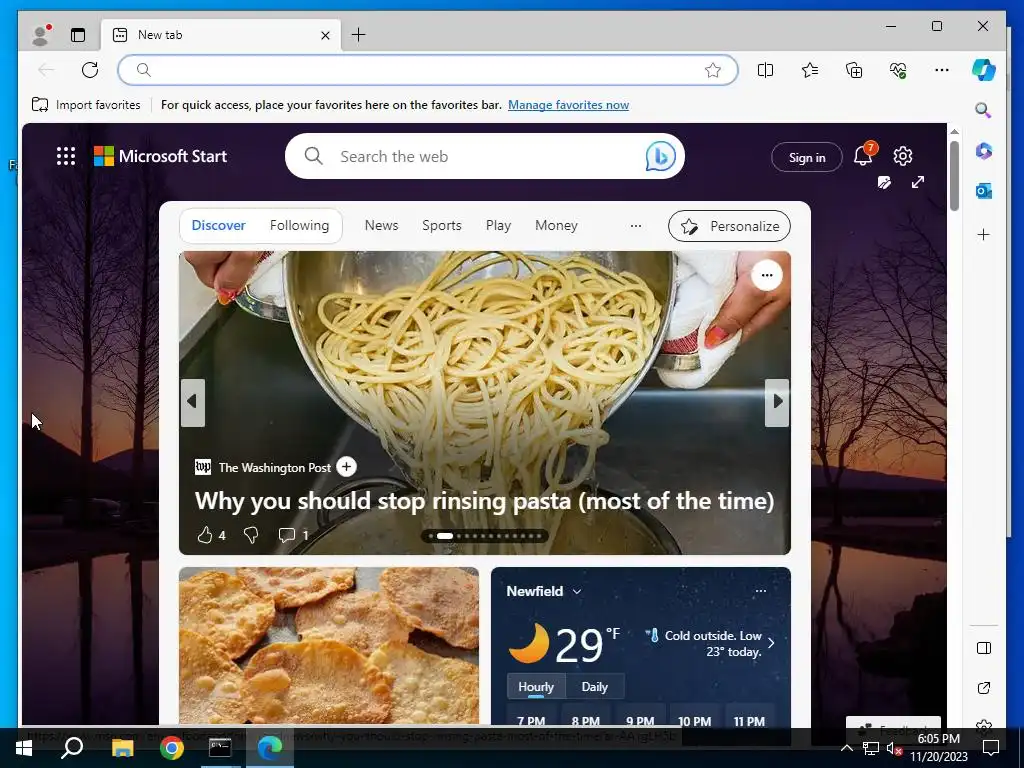Click the Microsoft Start logo
This screenshot has height=768, width=1024.
point(161,156)
